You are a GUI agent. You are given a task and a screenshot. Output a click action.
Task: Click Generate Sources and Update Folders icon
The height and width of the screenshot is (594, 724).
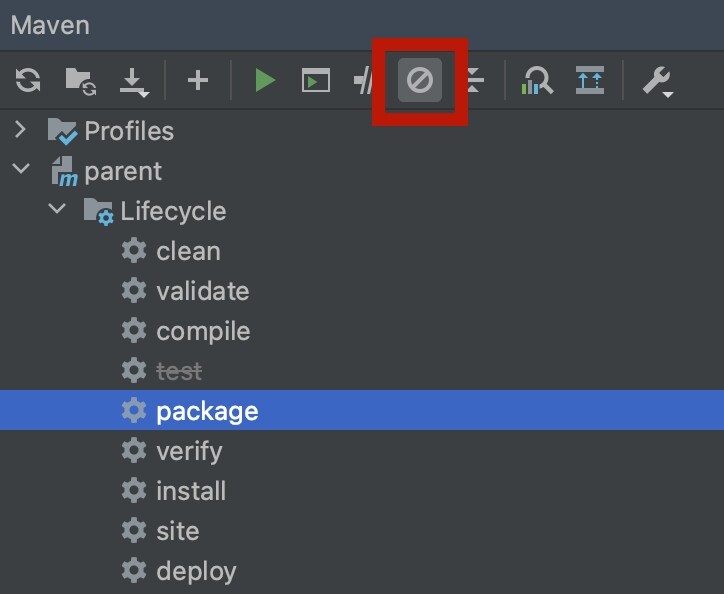80,80
